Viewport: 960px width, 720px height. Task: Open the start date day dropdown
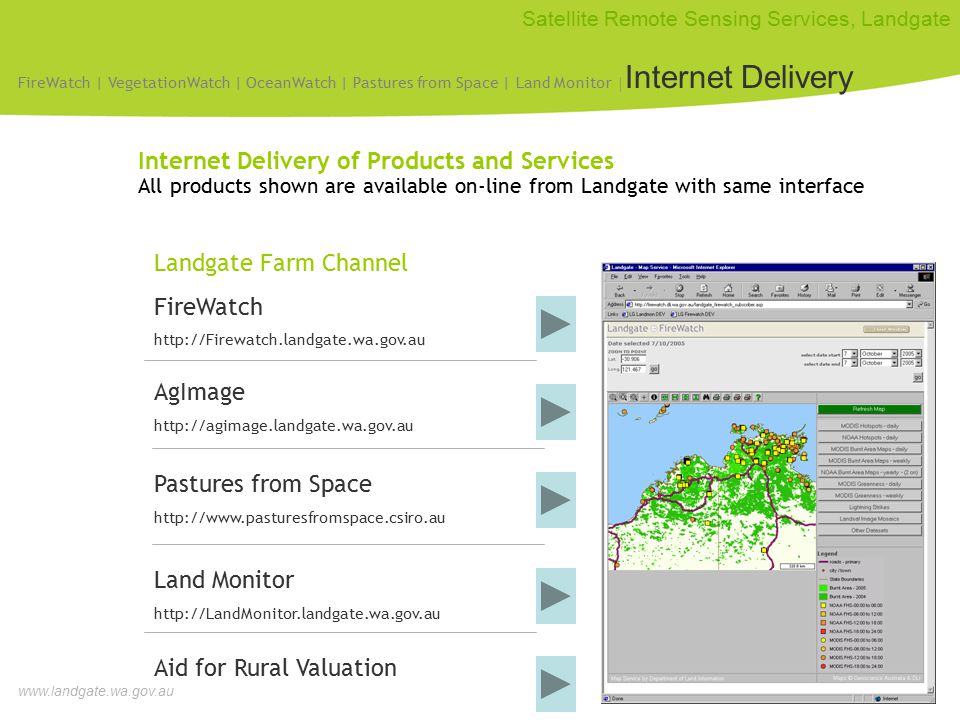[x=854, y=354]
